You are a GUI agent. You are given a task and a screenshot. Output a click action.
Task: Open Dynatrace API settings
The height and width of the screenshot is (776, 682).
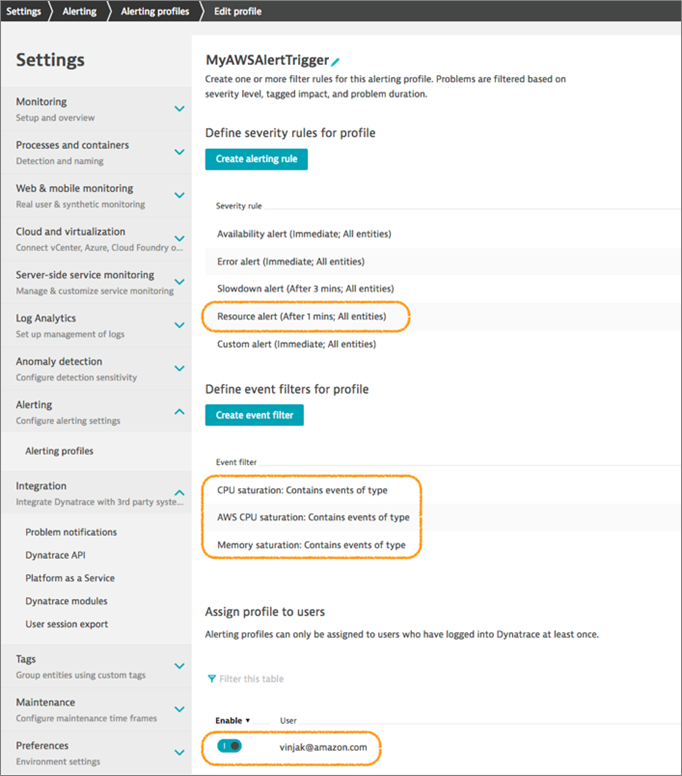[x=55, y=555]
